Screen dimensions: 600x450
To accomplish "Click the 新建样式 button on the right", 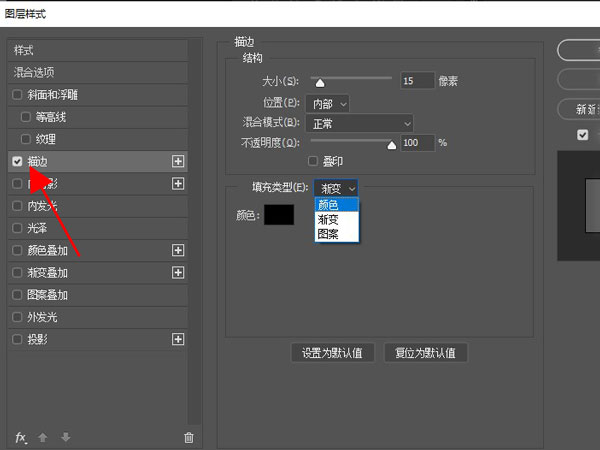I will 579,109.
